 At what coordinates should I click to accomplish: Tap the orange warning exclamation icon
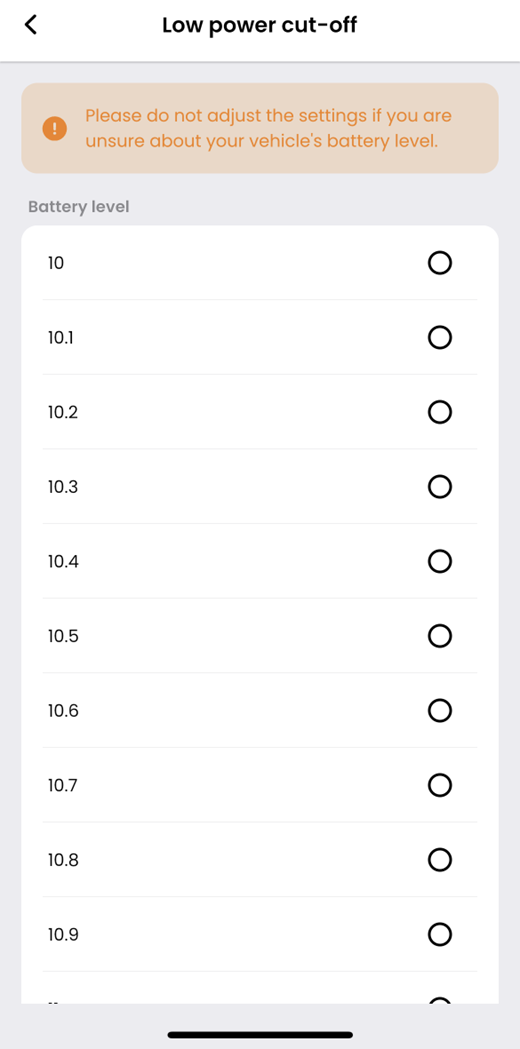click(x=54, y=128)
